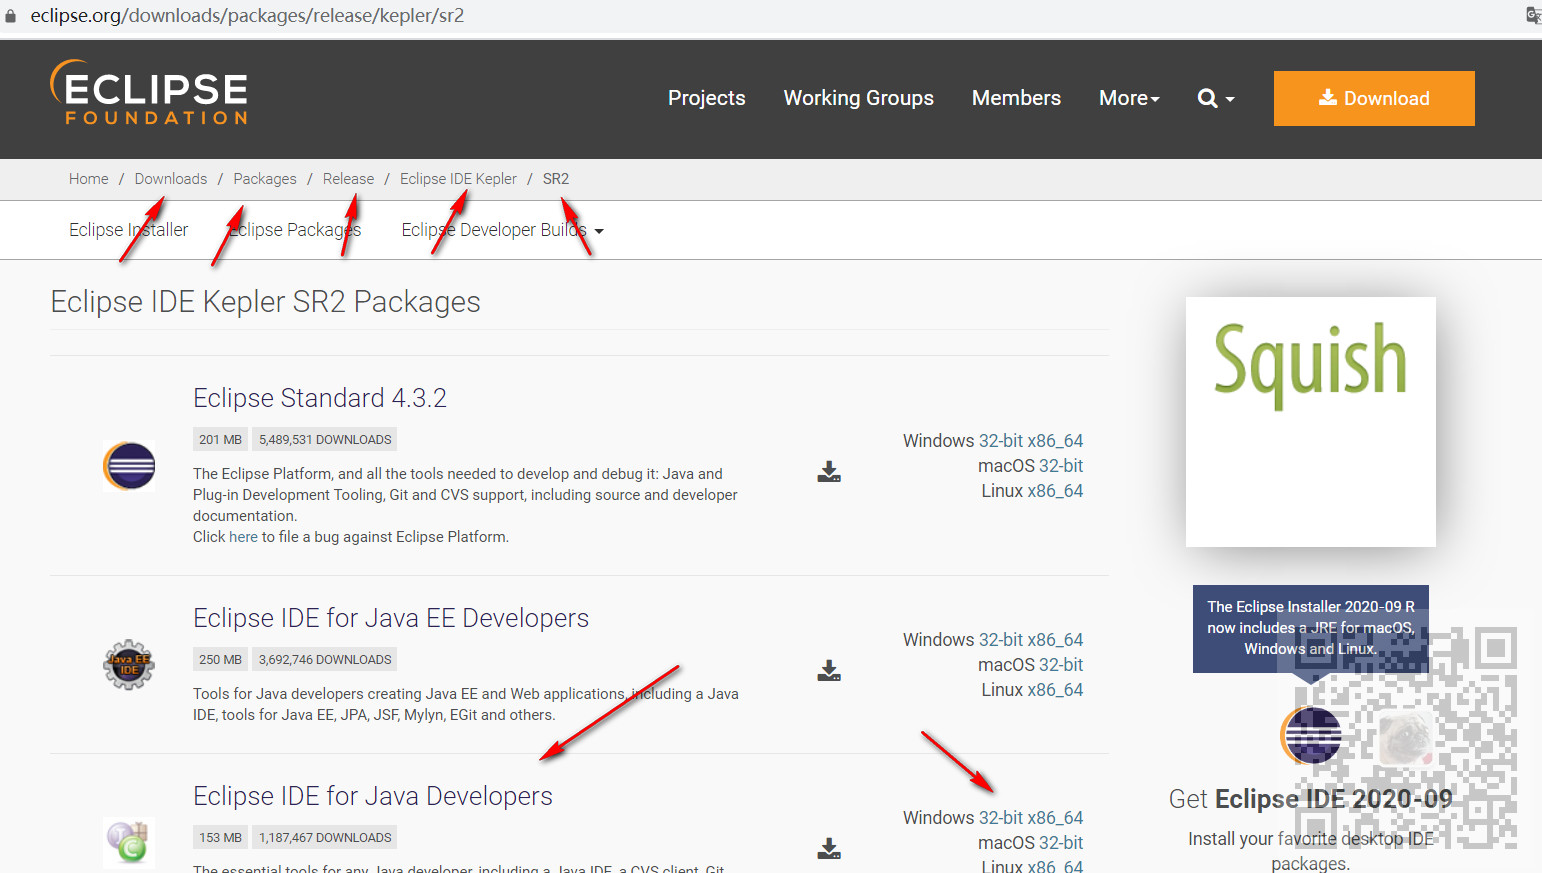Select the Eclipse Packages tab
Image resolution: width=1542 pixels, height=873 pixels.
tap(294, 230)
